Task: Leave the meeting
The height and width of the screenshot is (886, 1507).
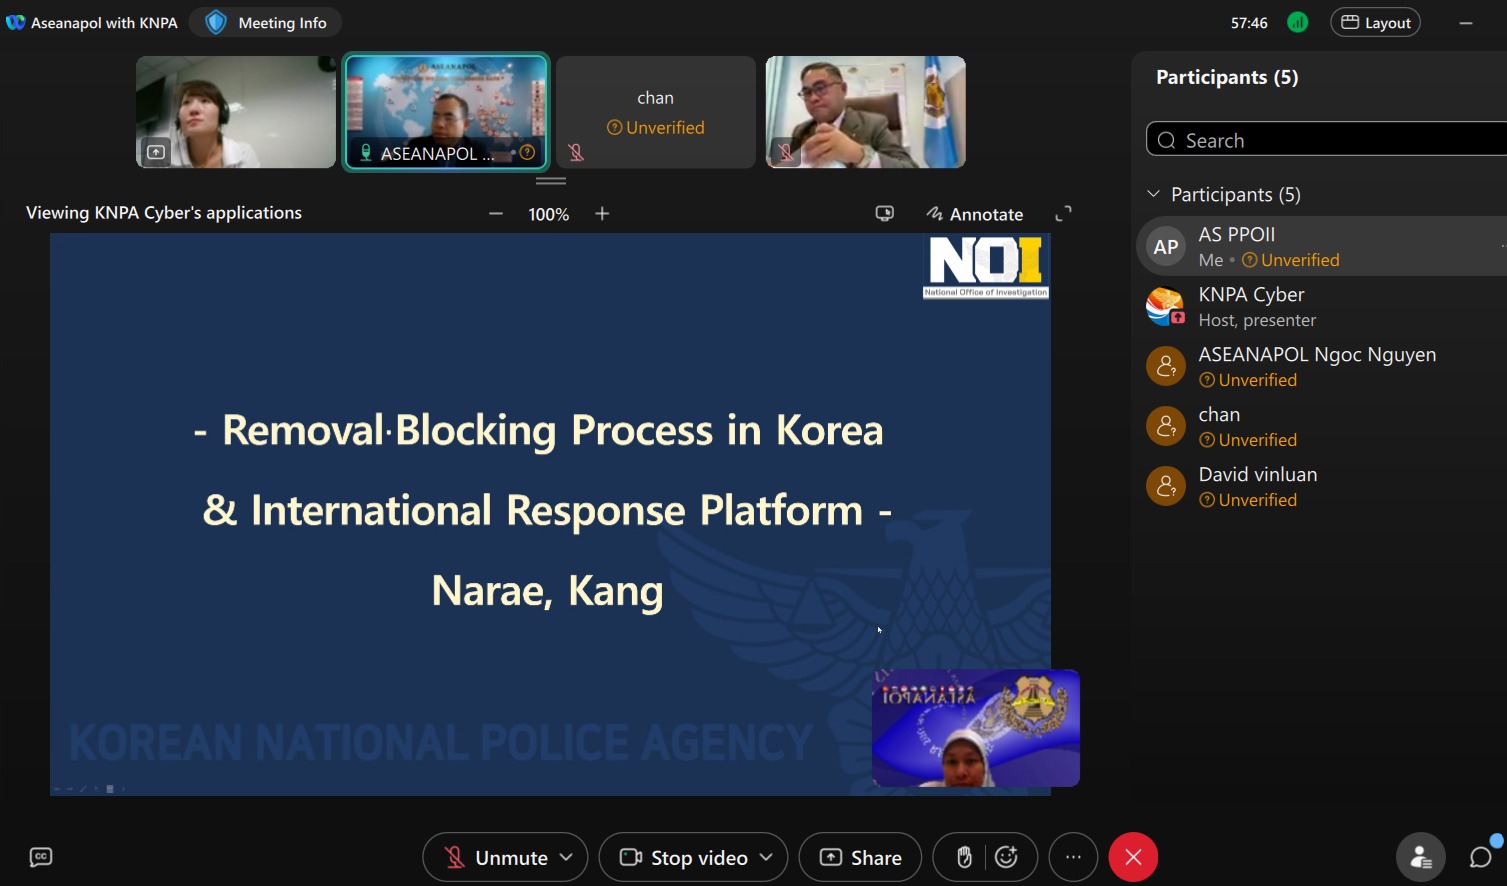Action: pyautogui.click(x=1133, y=857)
